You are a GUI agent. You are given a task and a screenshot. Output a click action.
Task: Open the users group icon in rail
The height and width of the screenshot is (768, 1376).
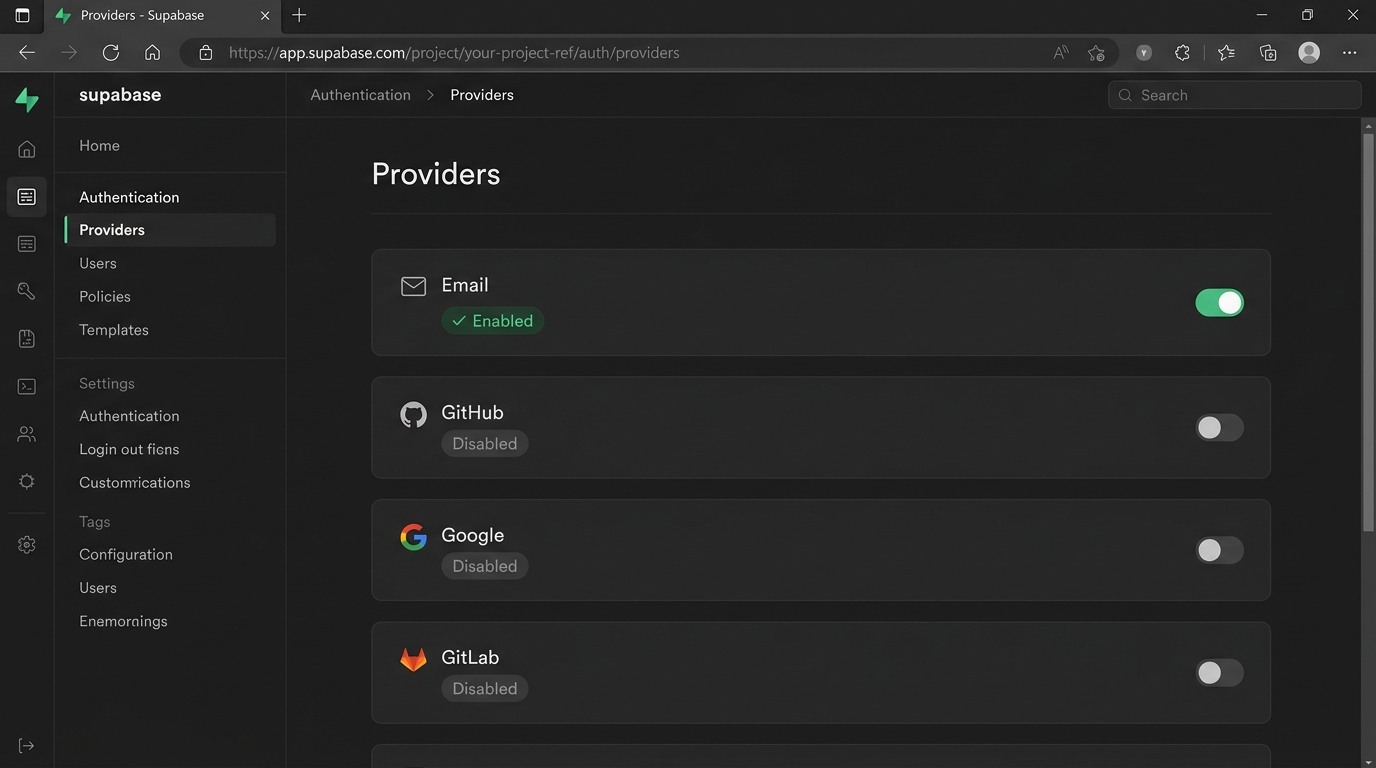tap(27, 434)
